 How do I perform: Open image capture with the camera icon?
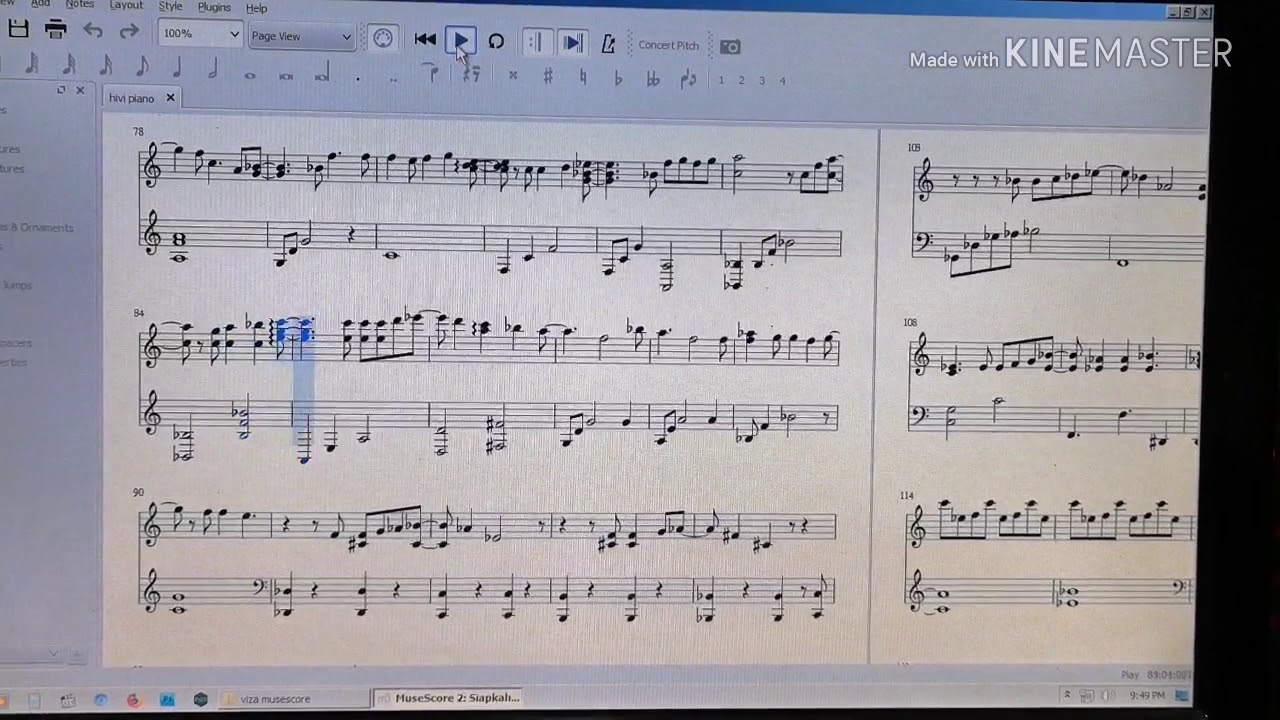[731, 47]
